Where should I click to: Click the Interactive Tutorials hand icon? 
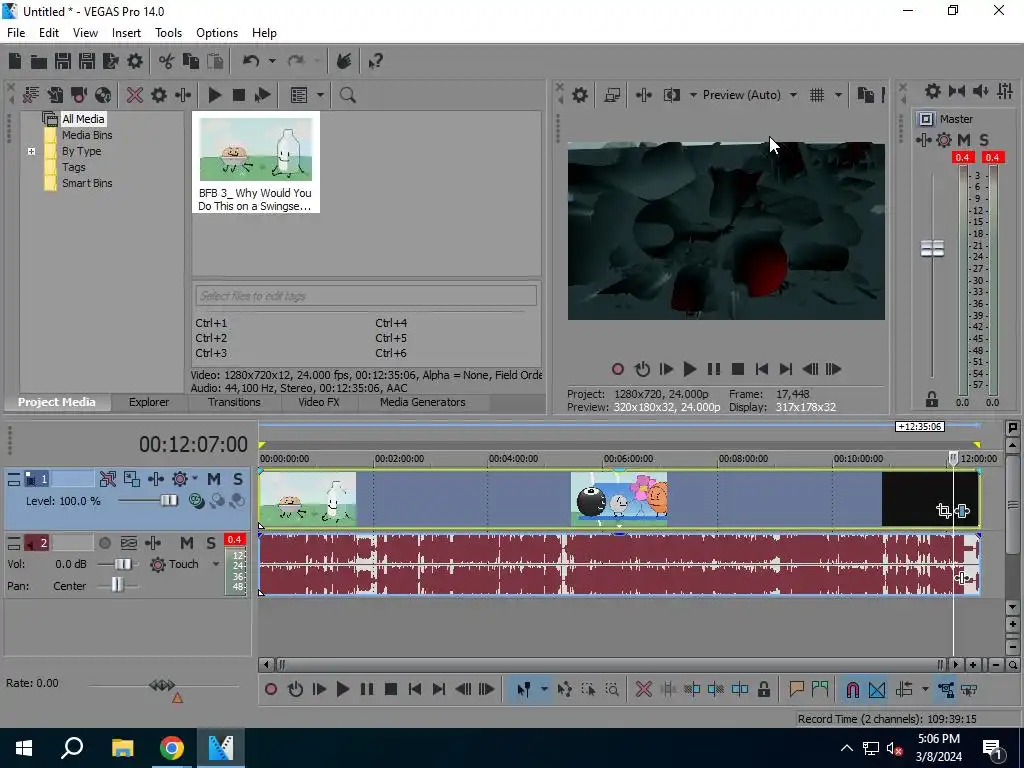click(344, 61)
